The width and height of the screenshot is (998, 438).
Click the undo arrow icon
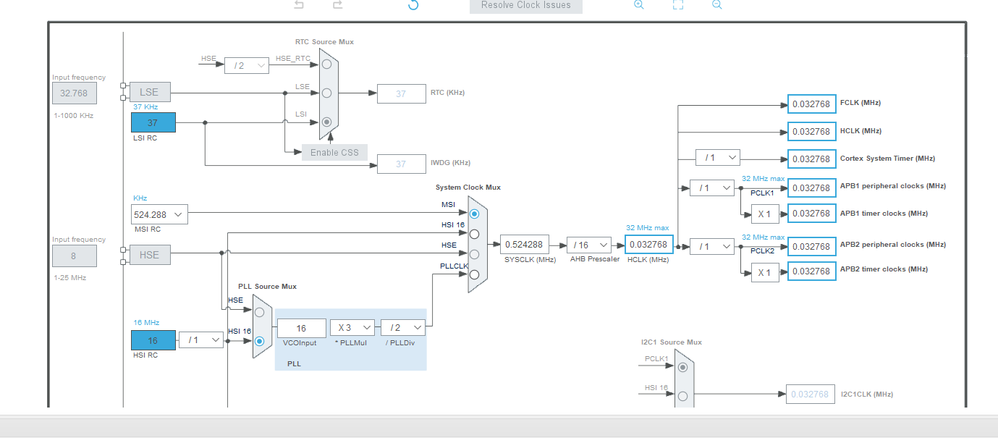point(299,5)
